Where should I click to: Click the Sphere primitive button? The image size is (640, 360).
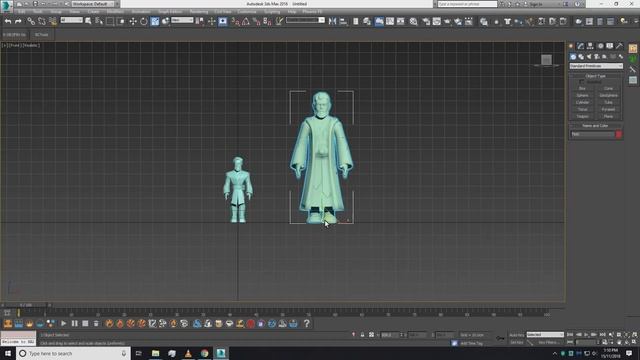(x=582, y=96)
